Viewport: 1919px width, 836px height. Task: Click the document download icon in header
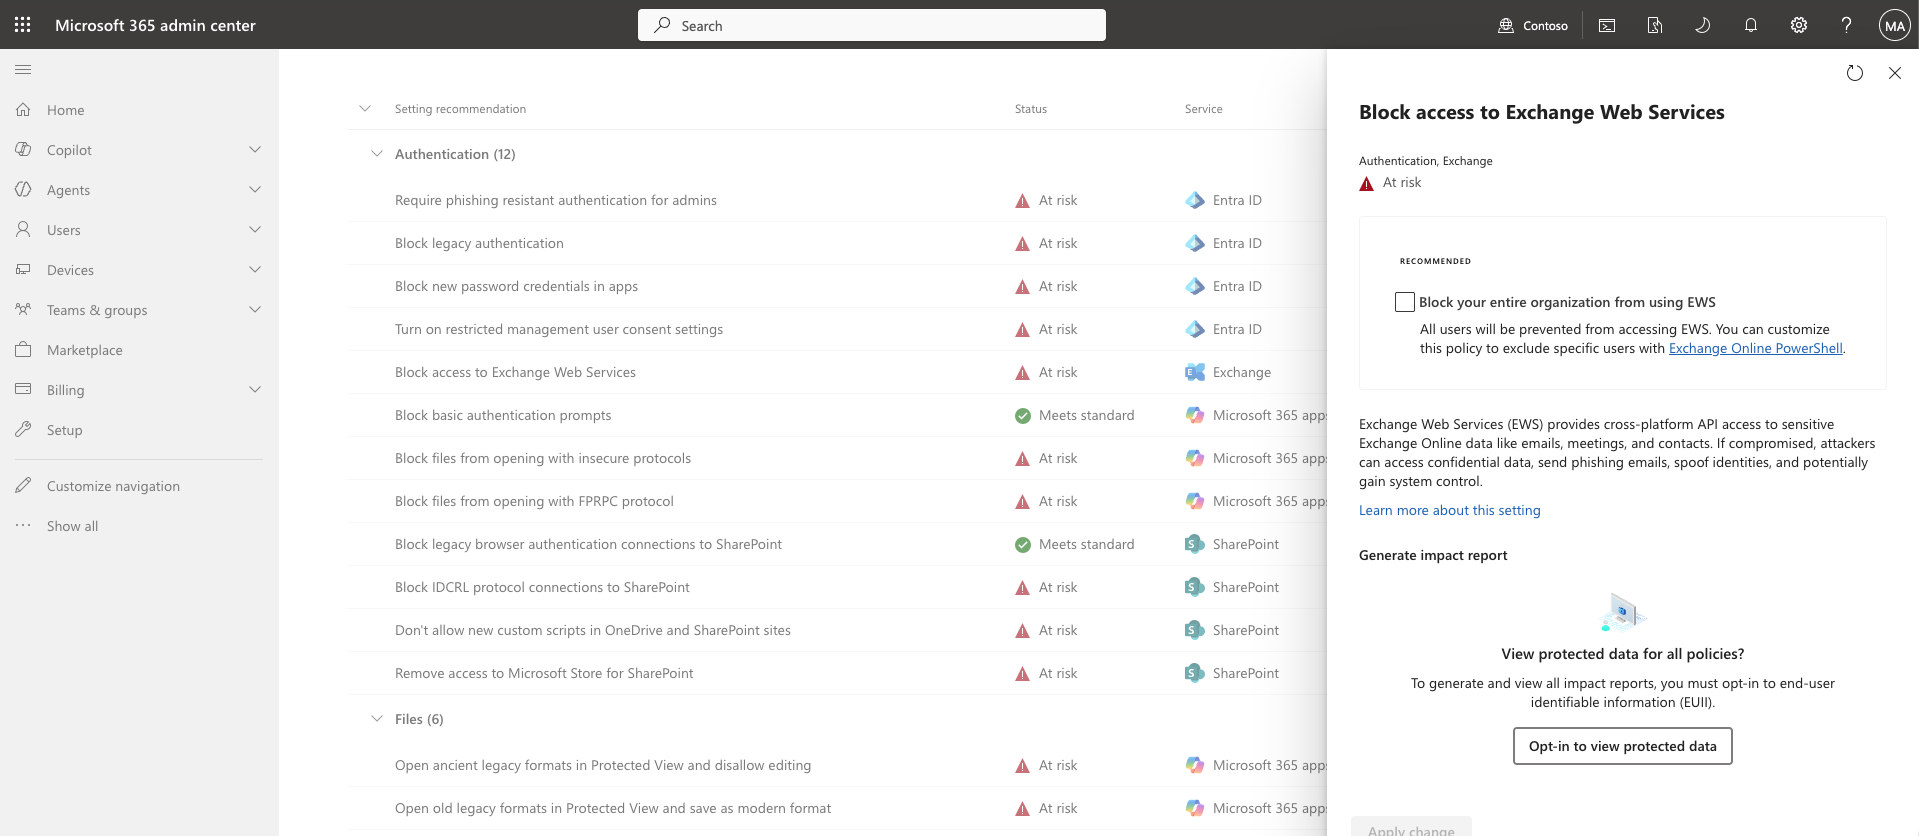point(1655,25)
